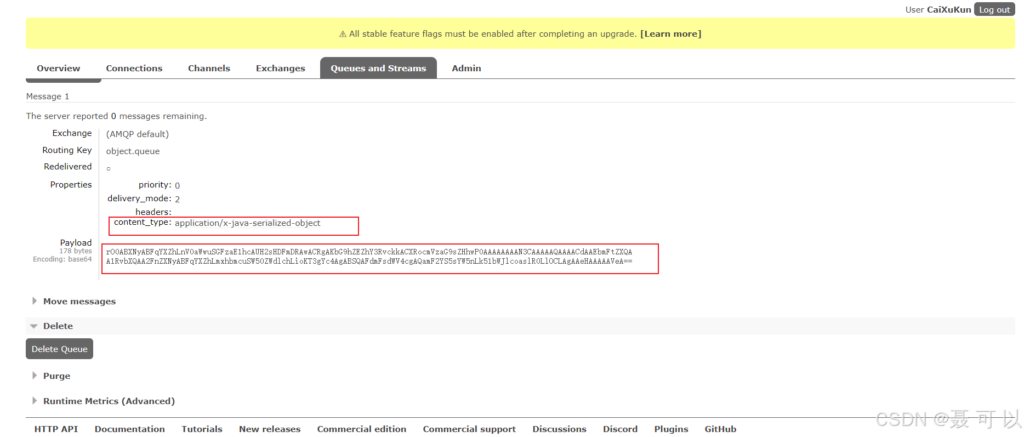Click the warning icon in yellow banner
The height and width of the screenshot is (437, 1024).
click(342, 34)
